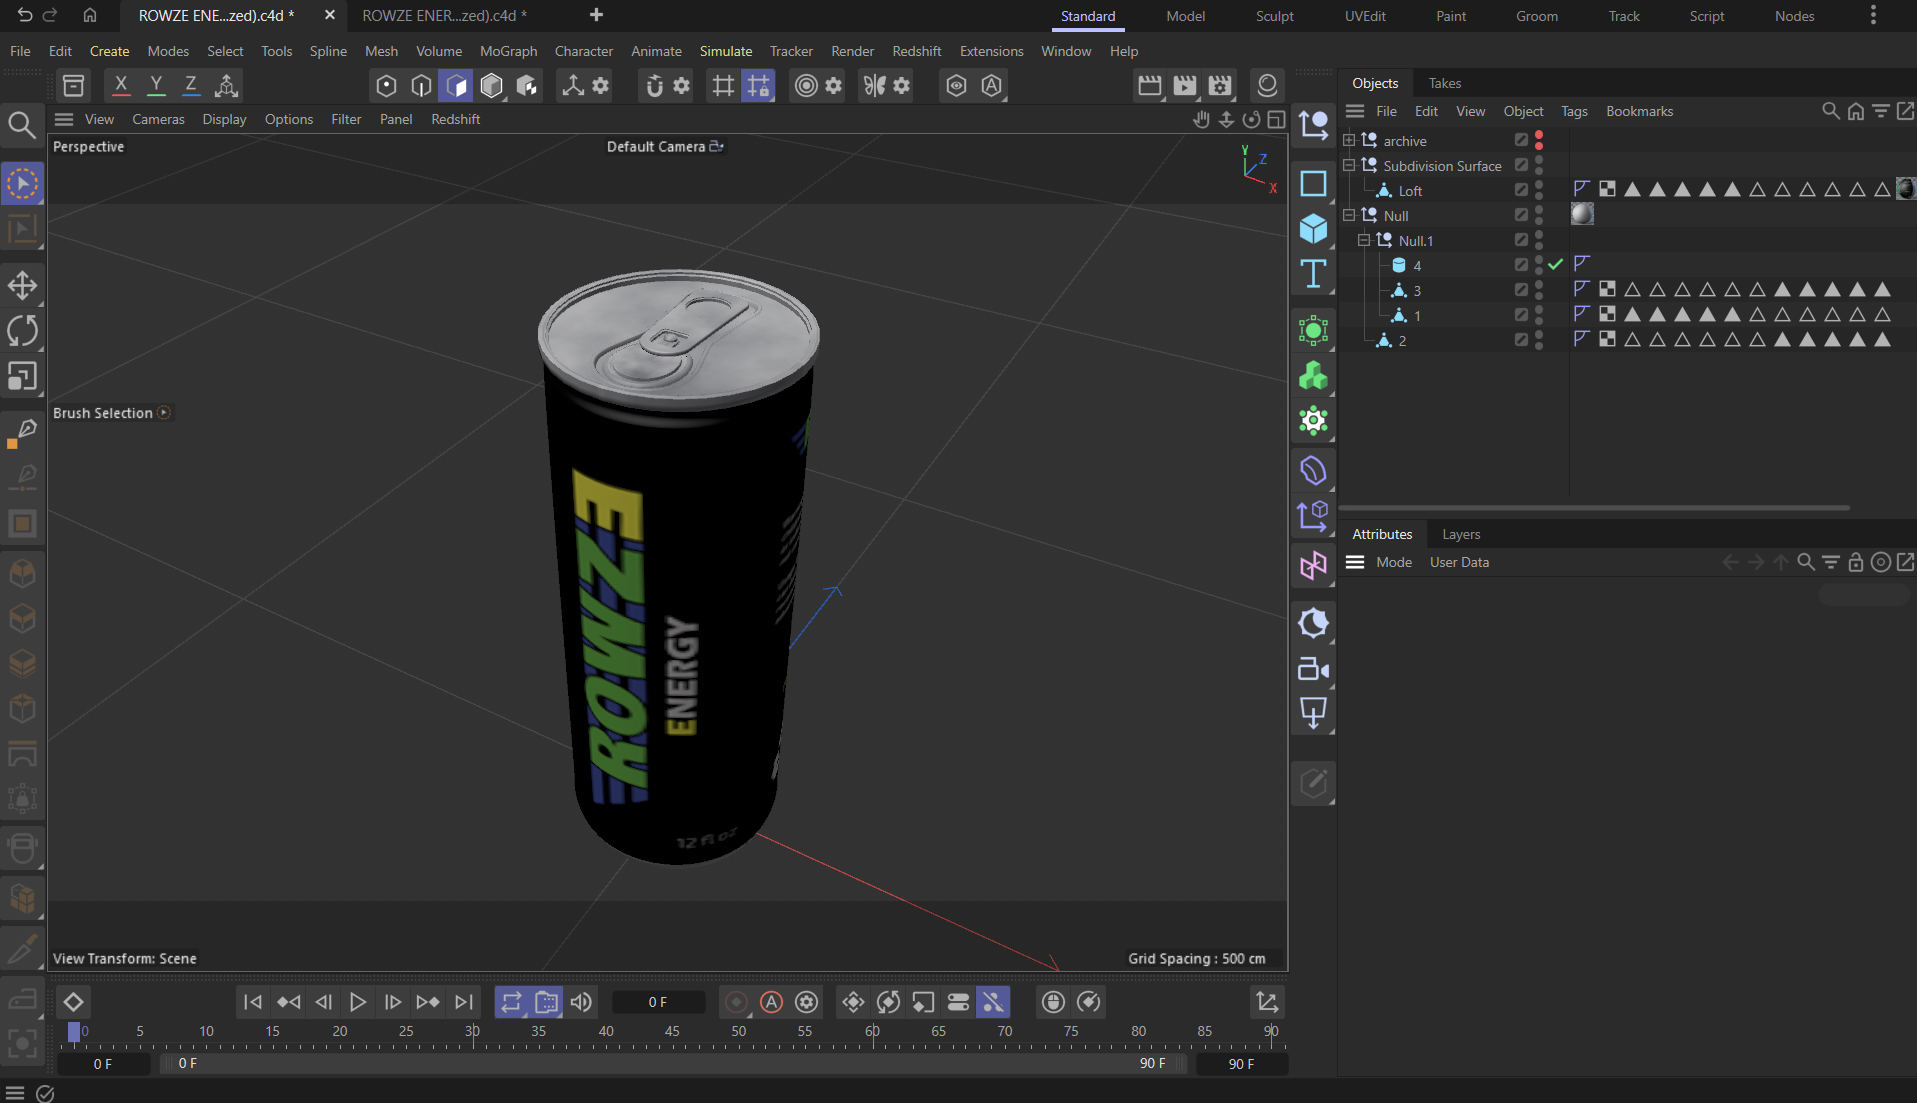The image size is (1917, 1103).
Task: Toggle visibility dots for object 4
Action: pos(1539,265)
